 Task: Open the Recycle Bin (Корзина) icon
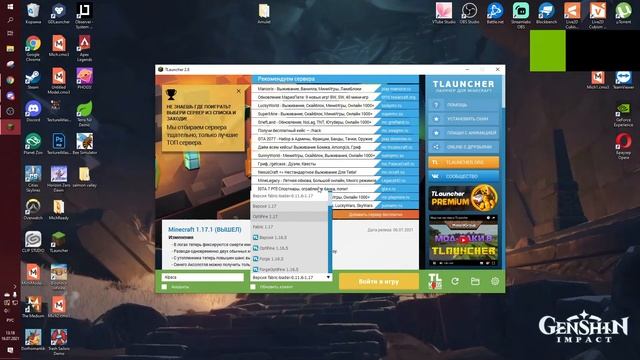(x=33, y=13)
